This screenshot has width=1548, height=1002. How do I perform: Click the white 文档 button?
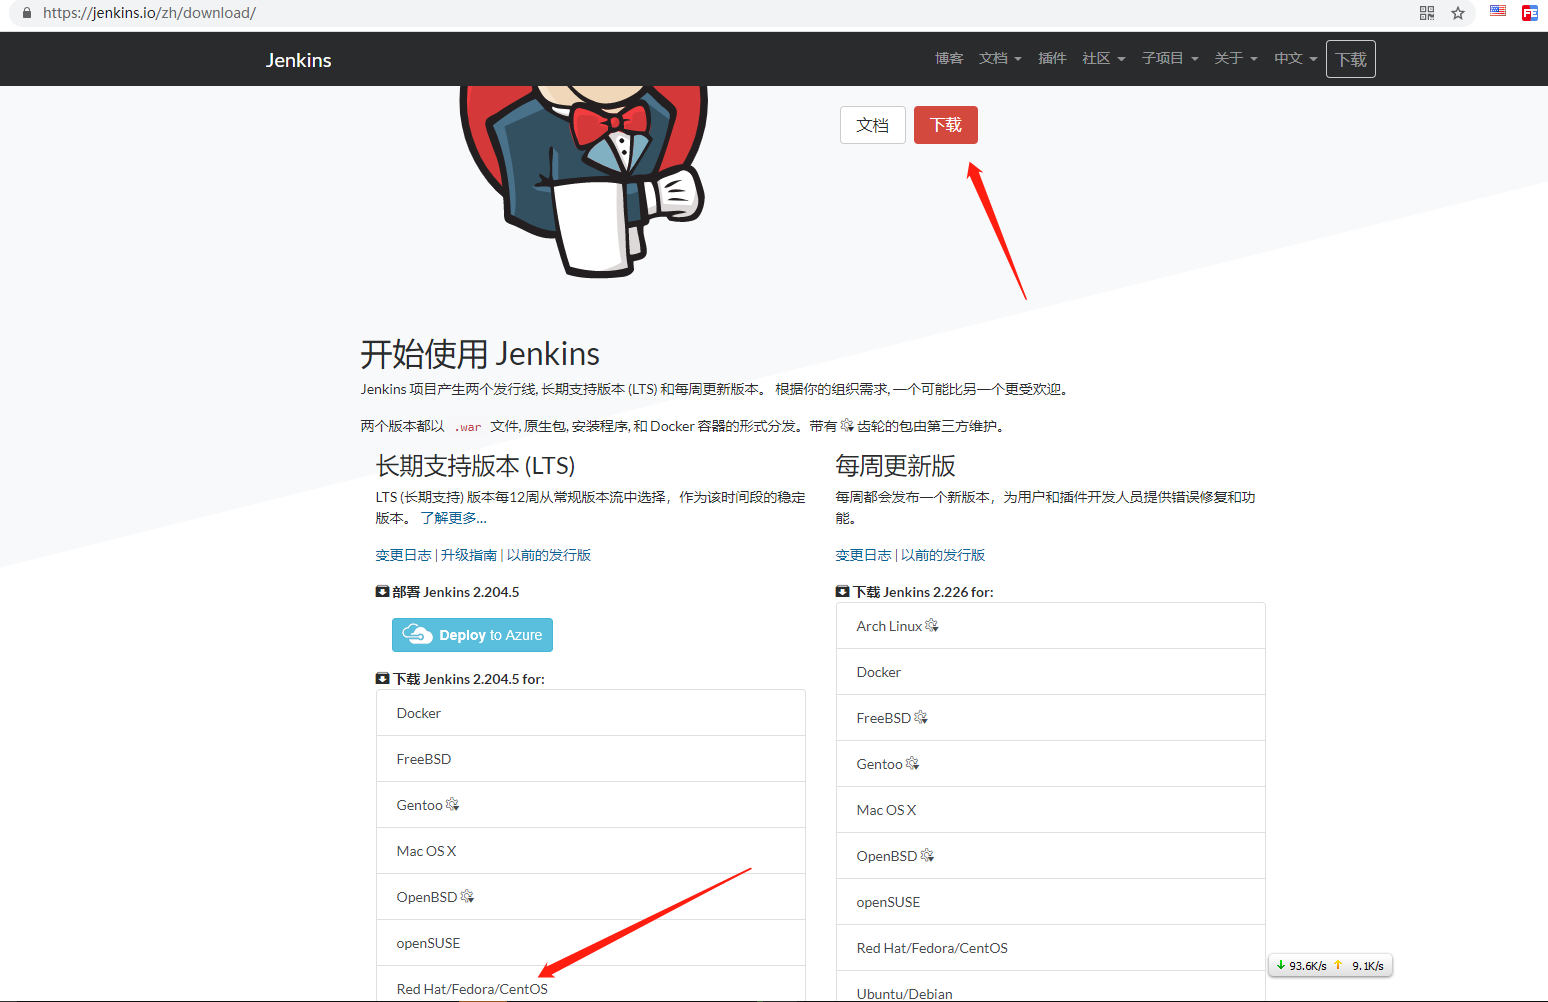(873, 125)
